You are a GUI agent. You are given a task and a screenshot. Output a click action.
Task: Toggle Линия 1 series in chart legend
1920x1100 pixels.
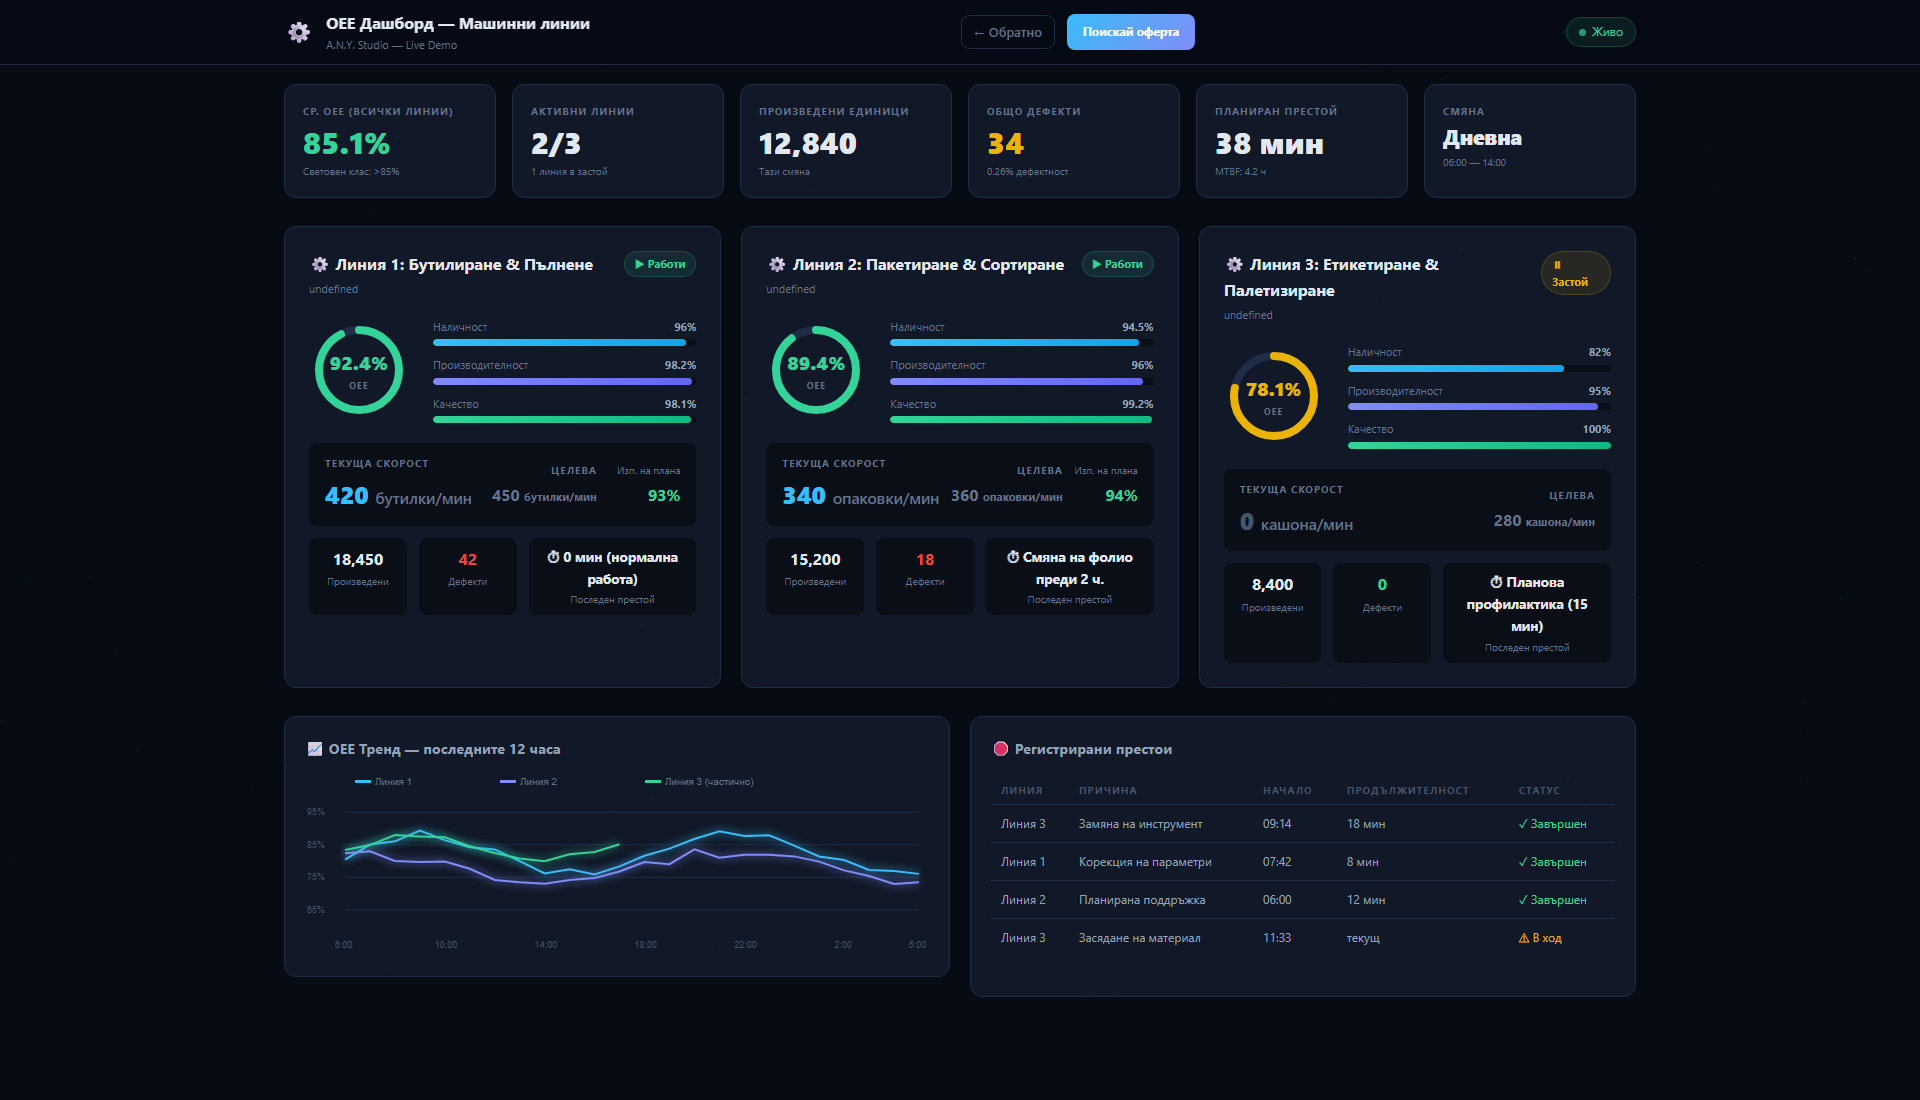coord(383,782)
